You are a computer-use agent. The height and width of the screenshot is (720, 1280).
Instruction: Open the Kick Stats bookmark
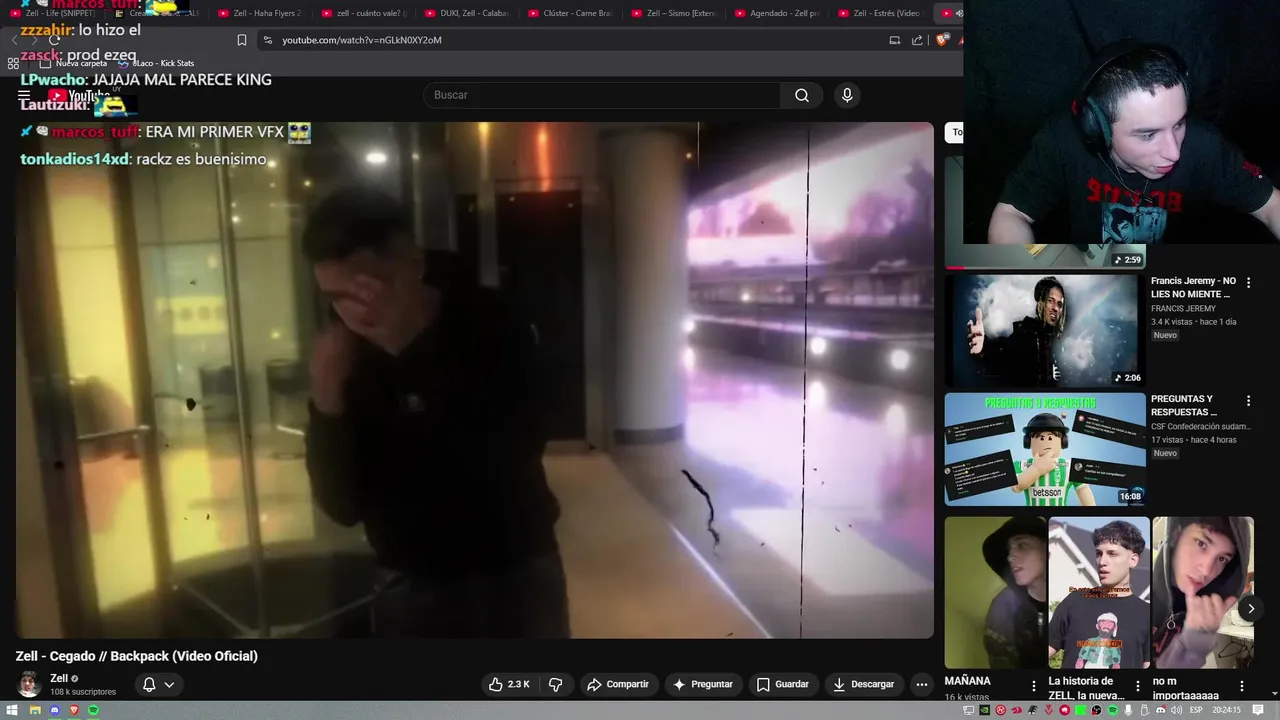point(156,63)
